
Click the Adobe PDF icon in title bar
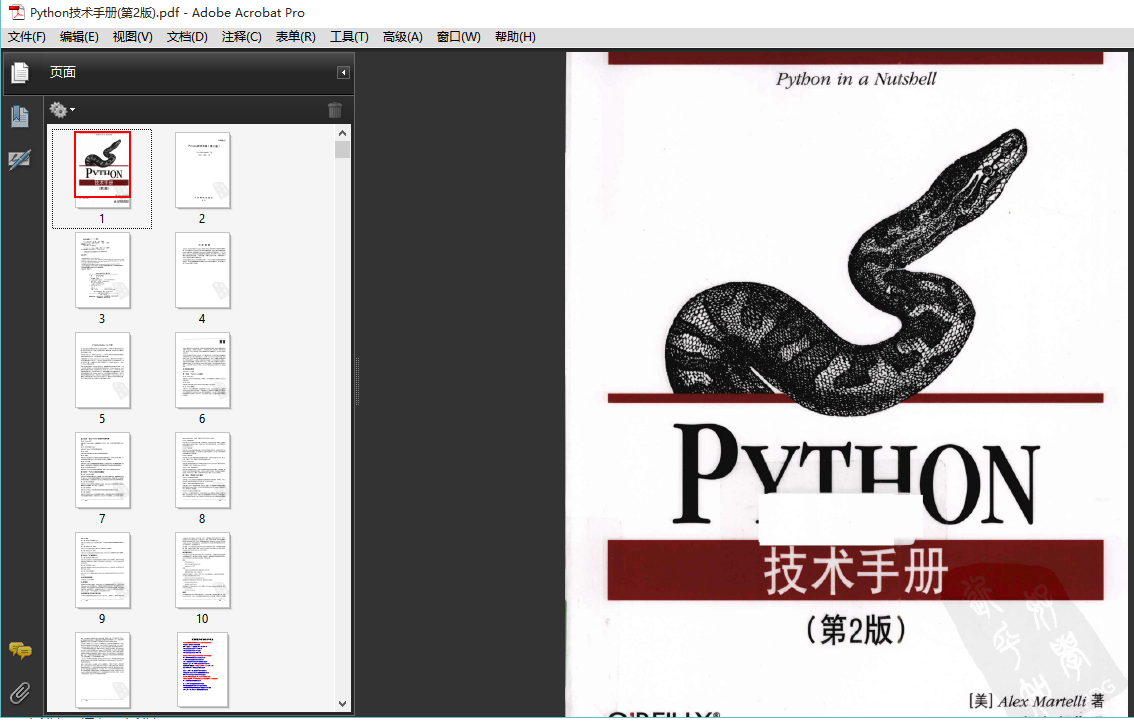(16, 12)
